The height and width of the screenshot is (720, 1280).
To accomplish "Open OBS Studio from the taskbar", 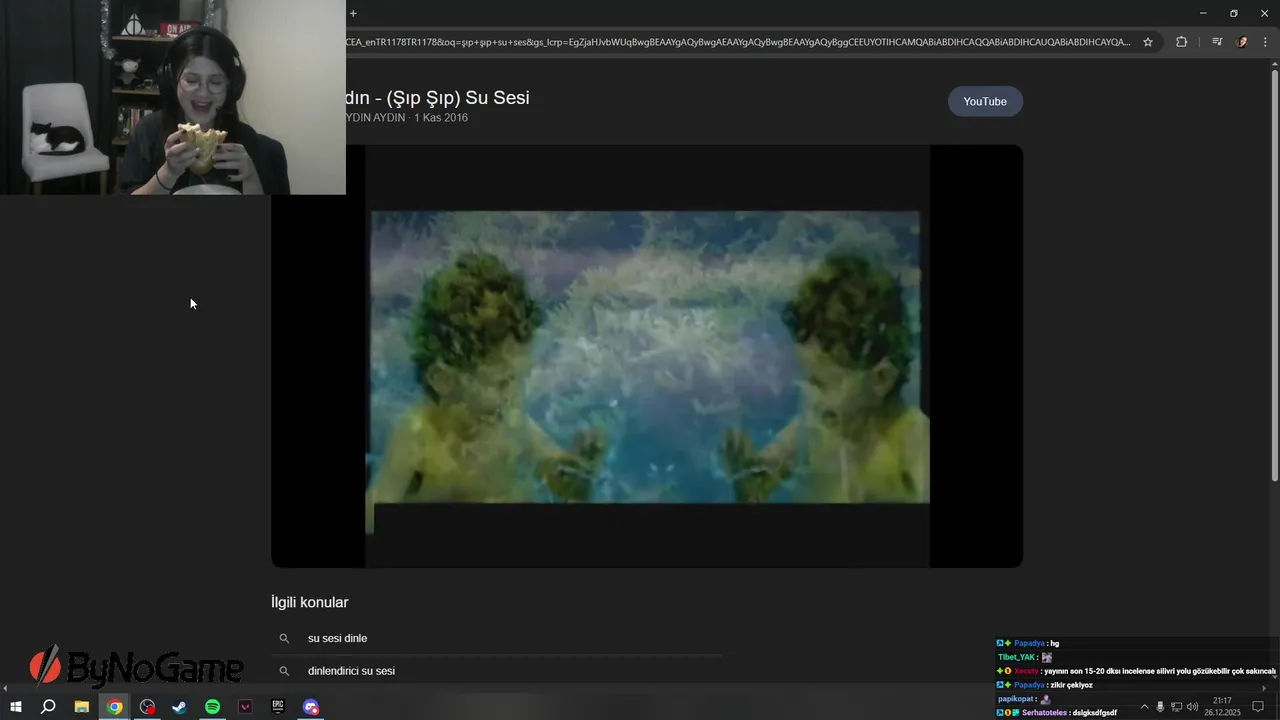I will point(148,707).
